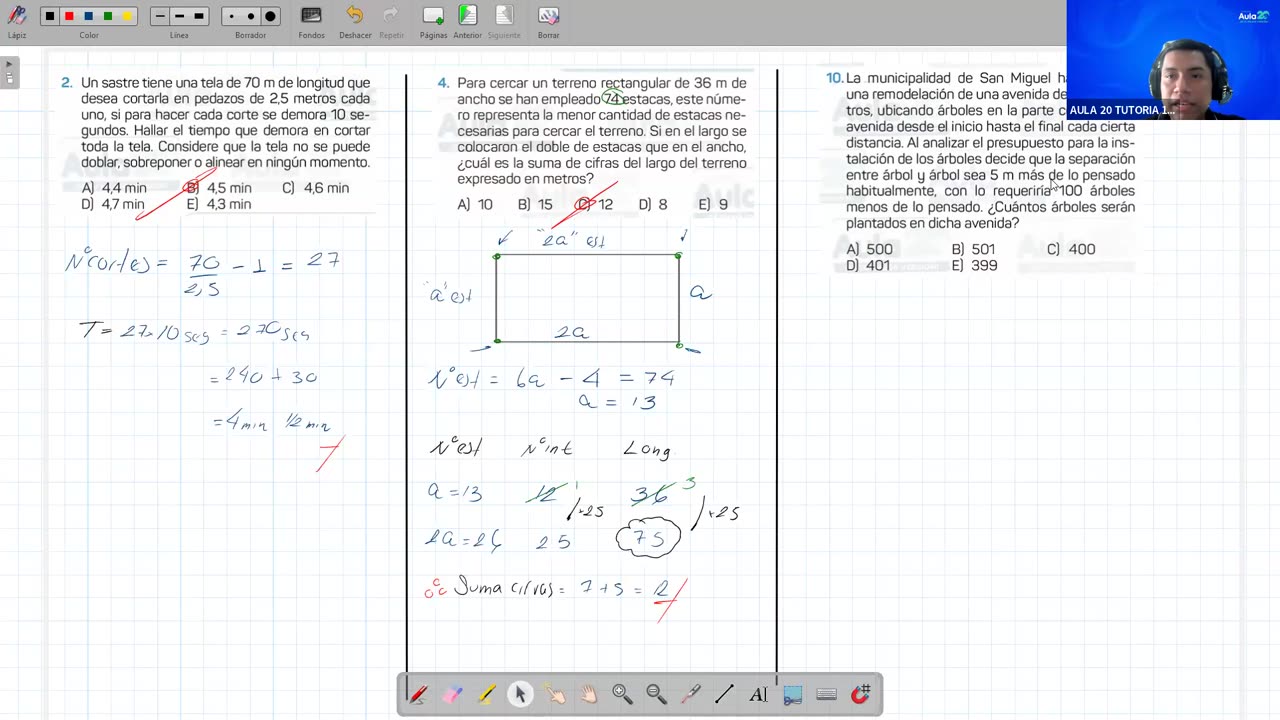Click answer option C) 4,6 min

315,188
